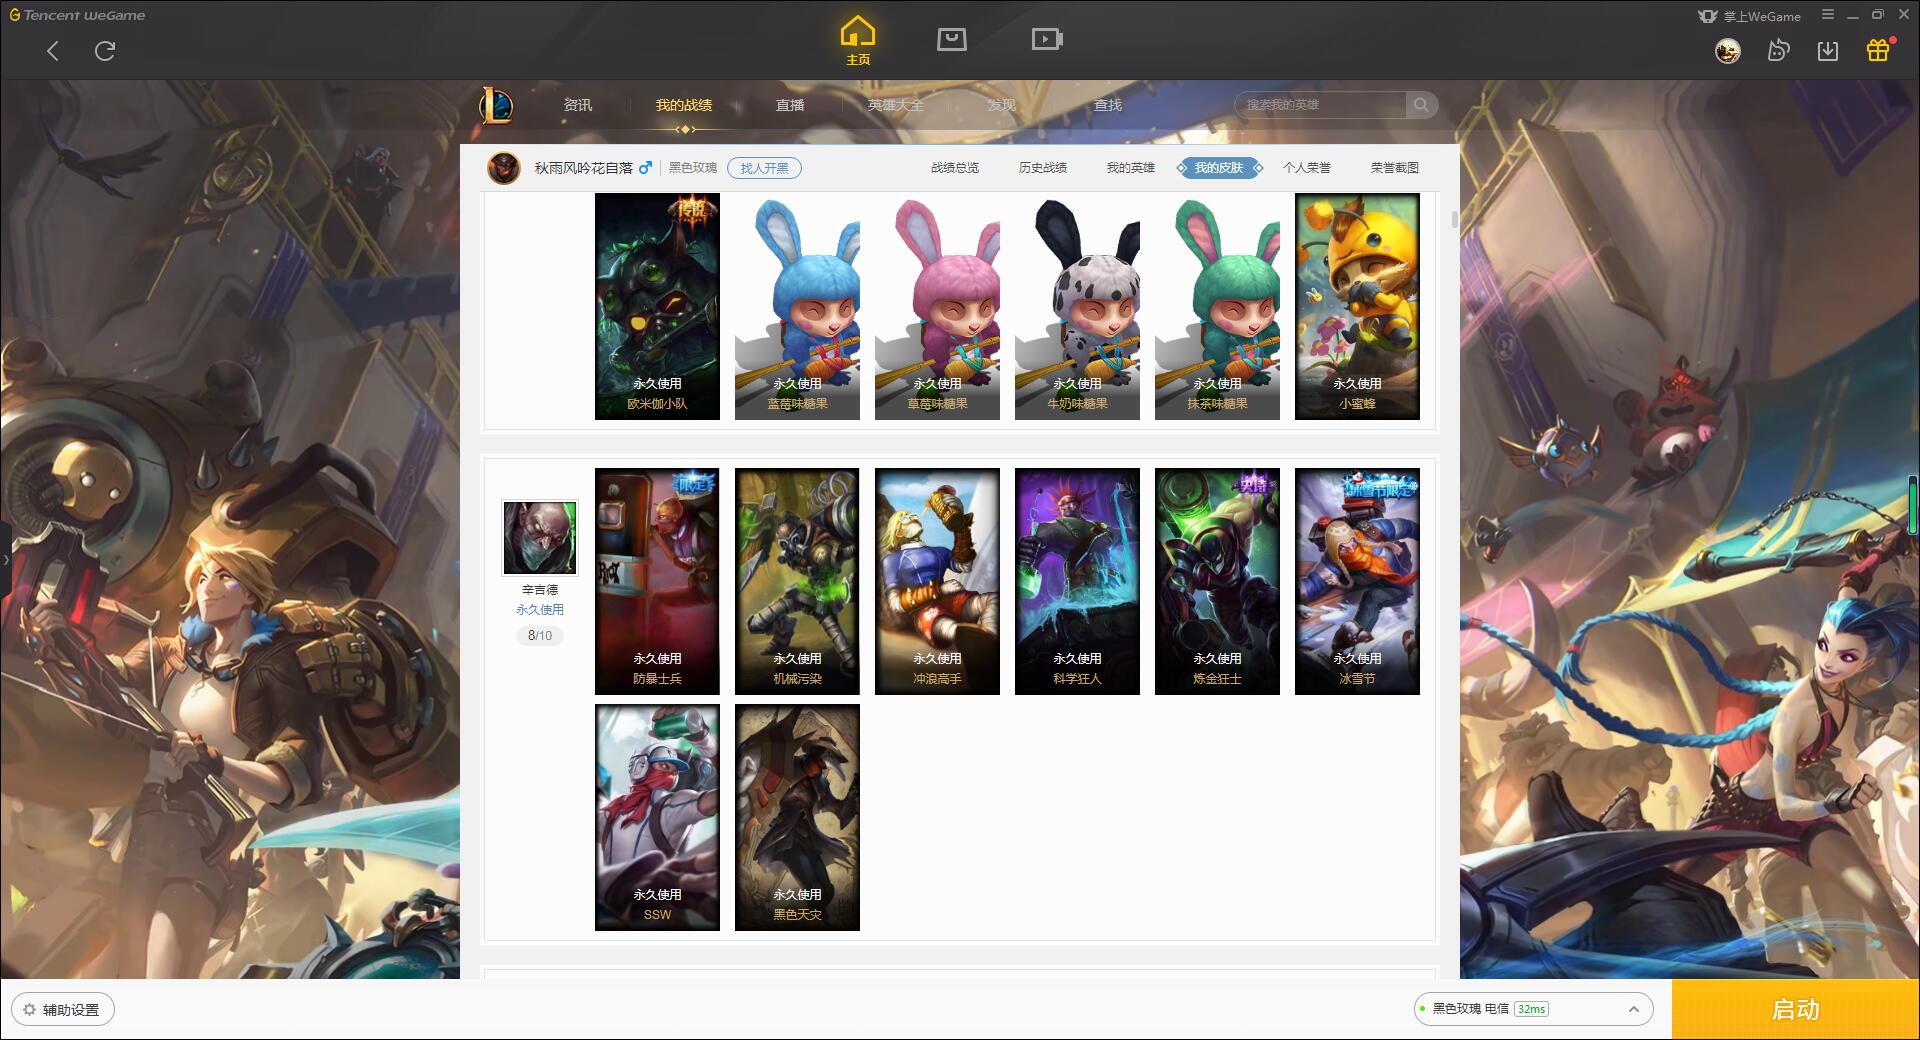Open the 炼金狂士 skin card

(x=1217, y=581)
